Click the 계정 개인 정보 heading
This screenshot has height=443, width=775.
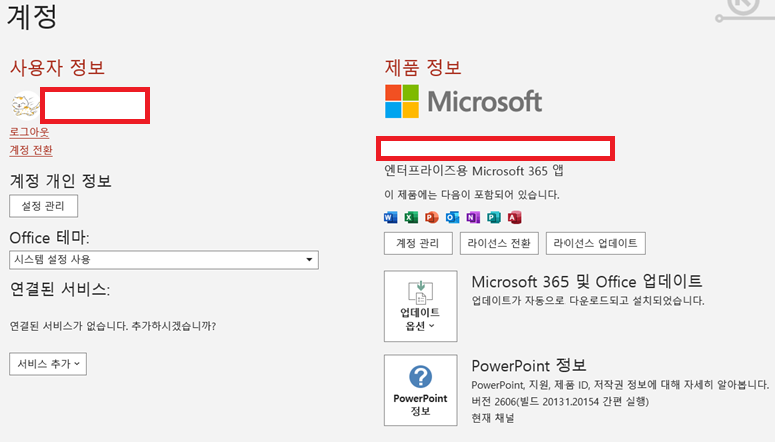click(x=60, y=181)
